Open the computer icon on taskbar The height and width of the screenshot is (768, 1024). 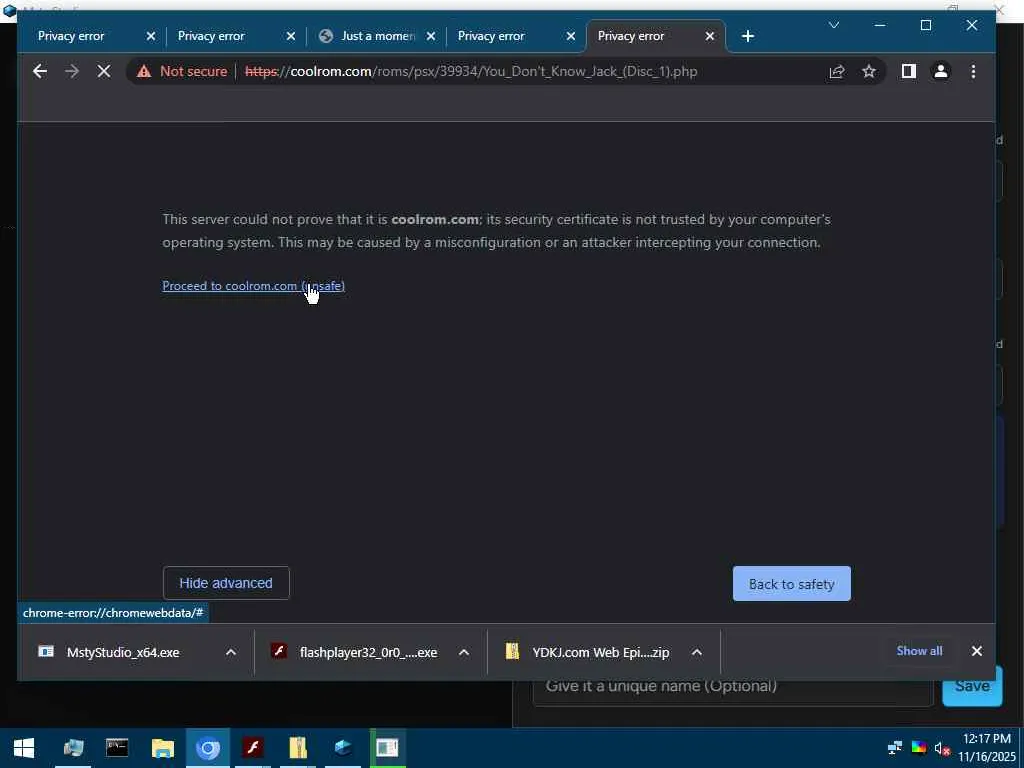pyautogui.click(x=73, y=748)
